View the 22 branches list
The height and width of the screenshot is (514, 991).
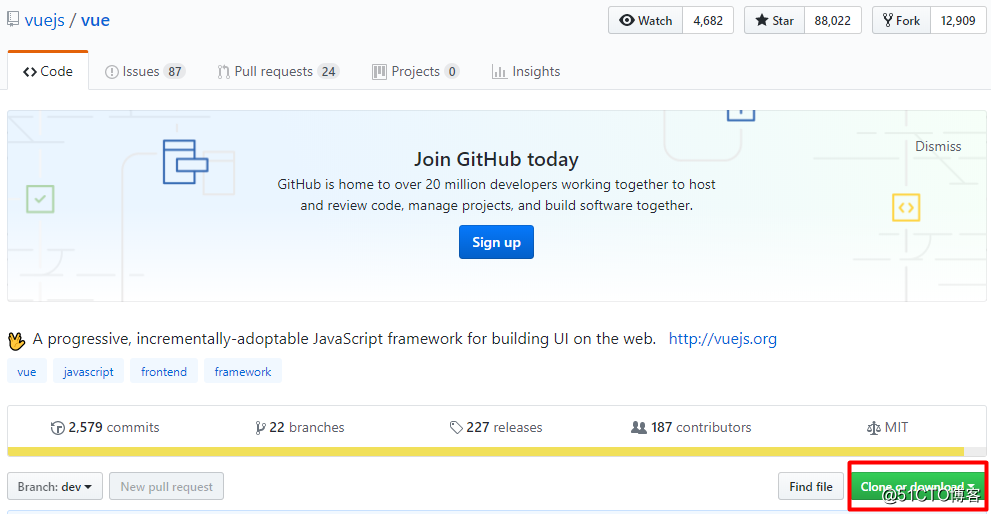[300, 427]
